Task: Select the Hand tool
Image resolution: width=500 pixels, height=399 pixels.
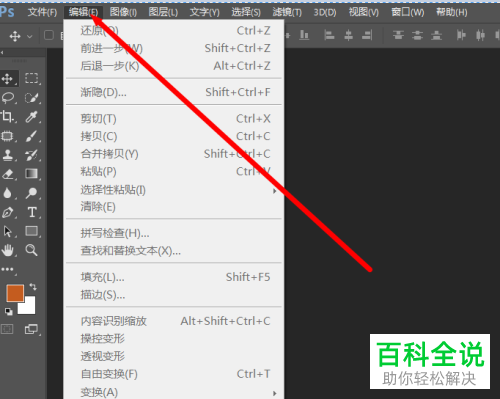Action: pyautogui.click(x=7, y=250)
